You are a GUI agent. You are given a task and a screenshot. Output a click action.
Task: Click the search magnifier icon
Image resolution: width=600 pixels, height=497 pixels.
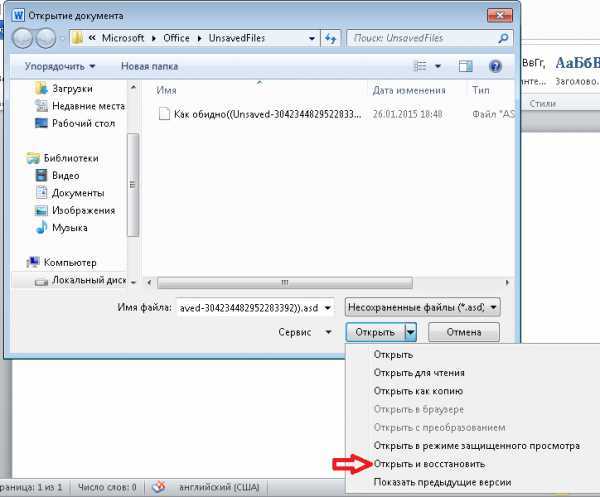(504, 38)
